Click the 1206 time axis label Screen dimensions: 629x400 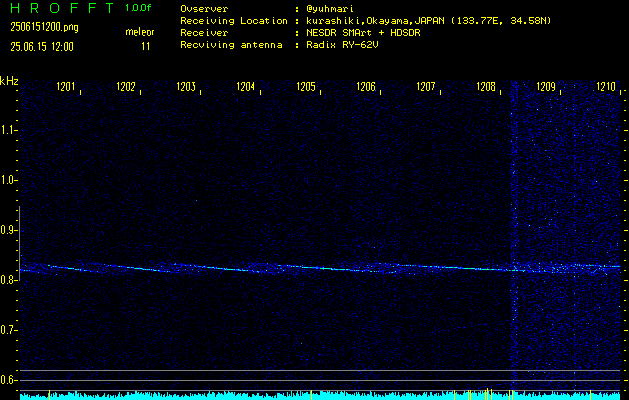(366, 87)
